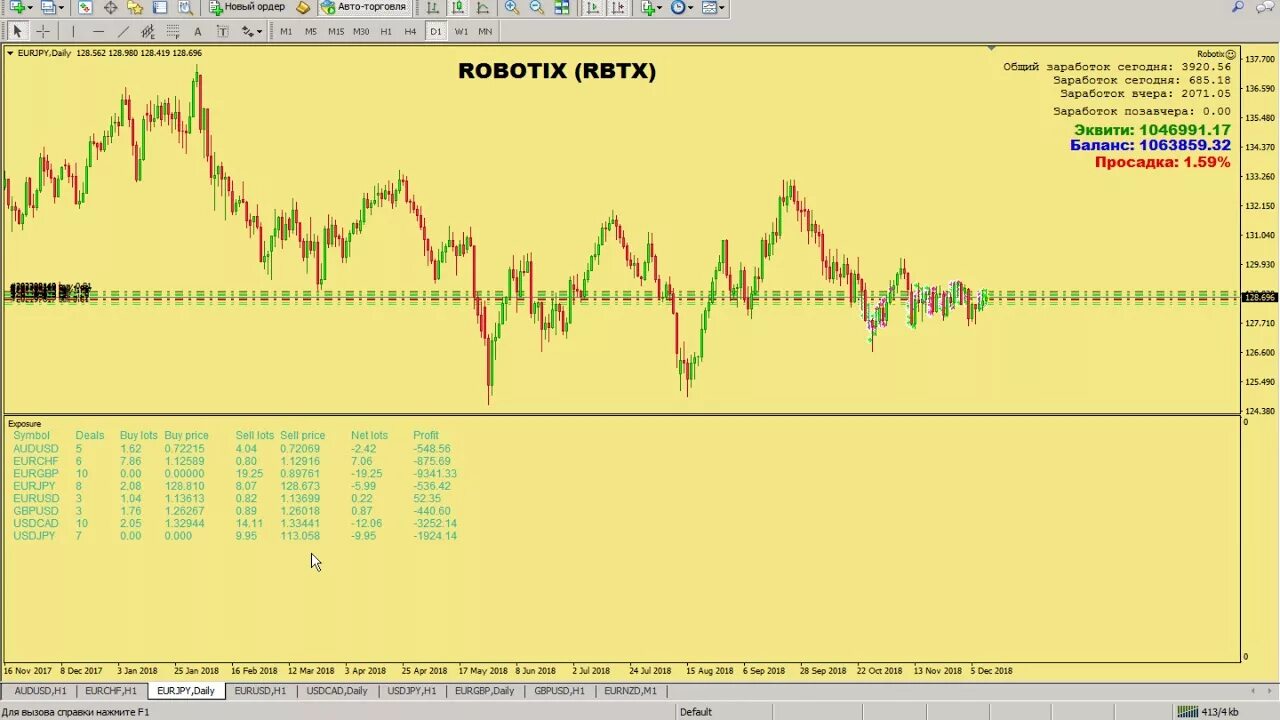Open the profiles icon

(50, 7)
